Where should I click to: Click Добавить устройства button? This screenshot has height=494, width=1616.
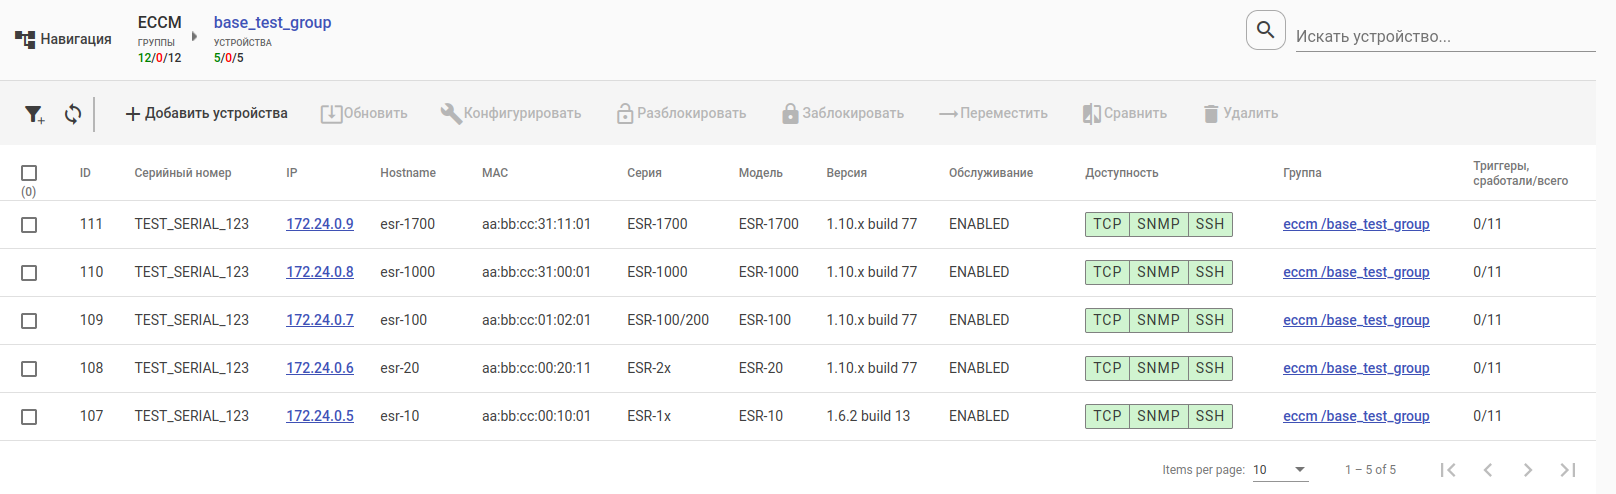click(x=206, y=113)
